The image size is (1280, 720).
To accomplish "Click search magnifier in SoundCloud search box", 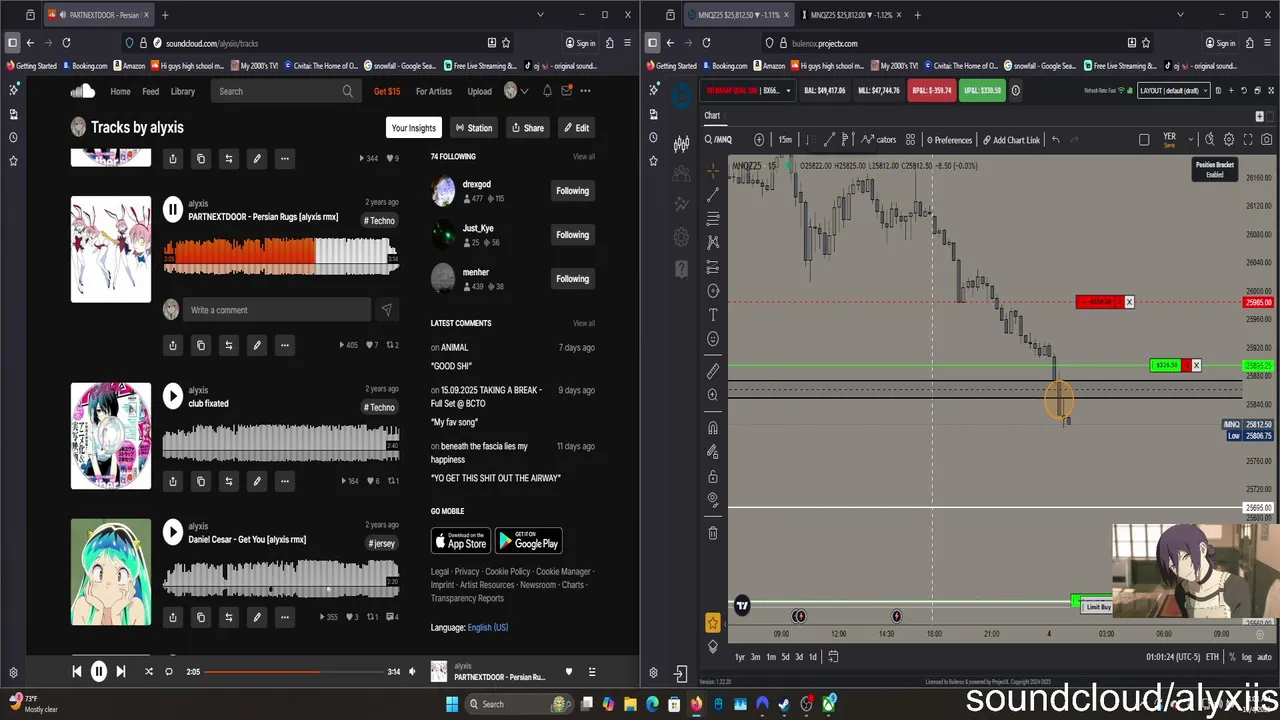I will click(348, 91).
